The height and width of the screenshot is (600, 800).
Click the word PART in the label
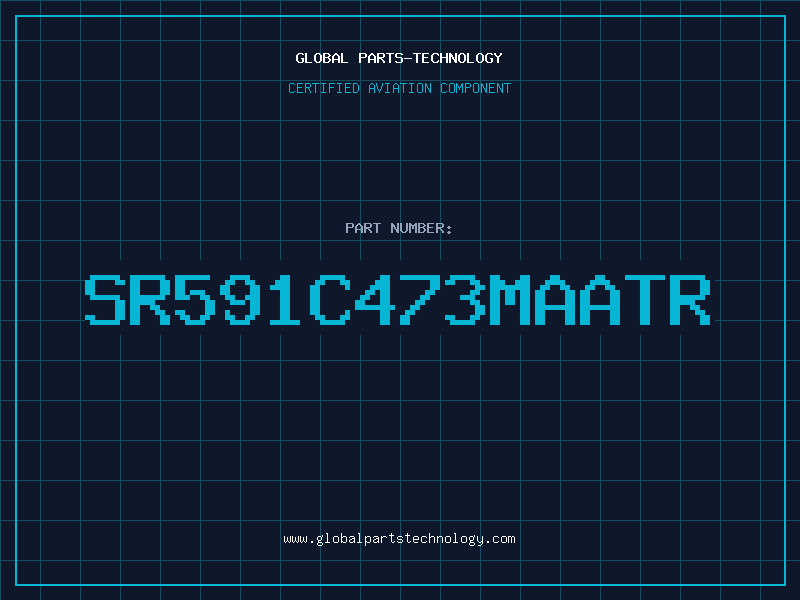[x=363, y=228]
